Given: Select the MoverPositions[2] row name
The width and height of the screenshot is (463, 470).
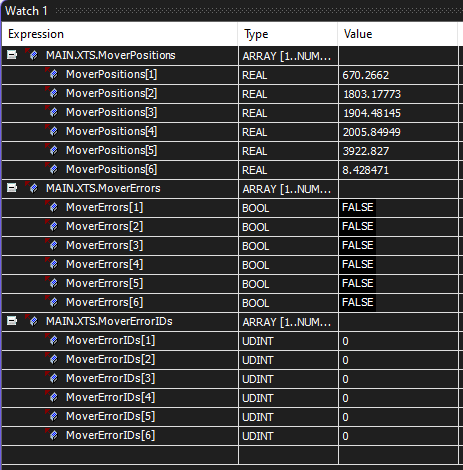Looking at the screenshot, I should tap(111, 93).
